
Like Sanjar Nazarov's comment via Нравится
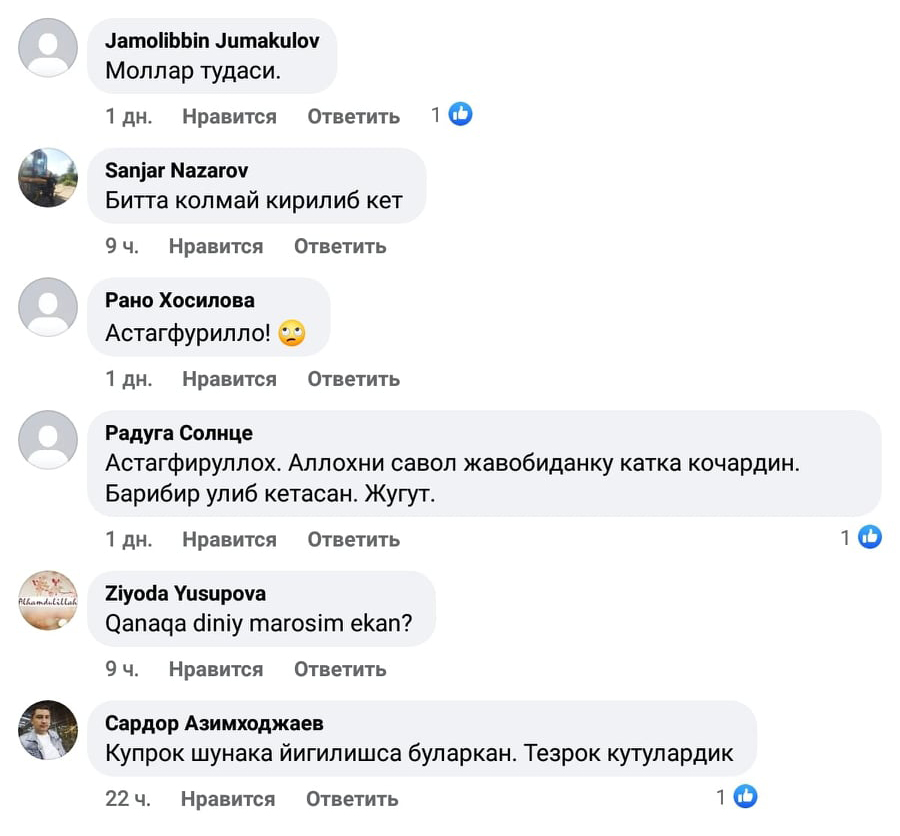pyautogui.click(x=216, y=246)
